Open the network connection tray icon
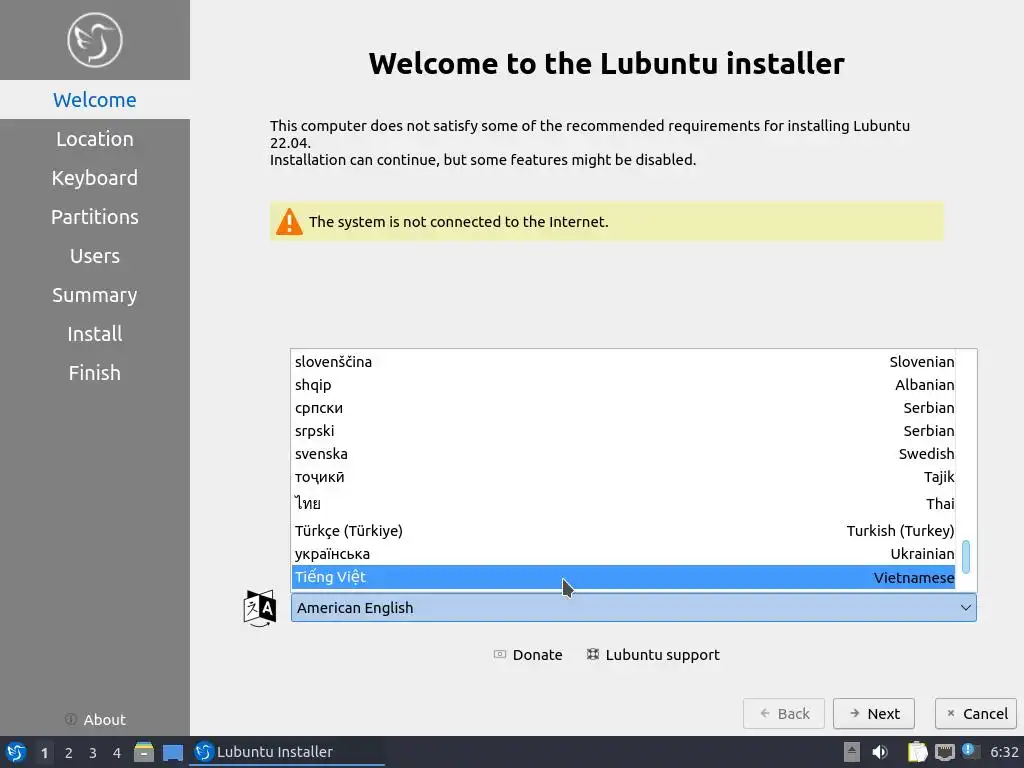 coord(944,752)
